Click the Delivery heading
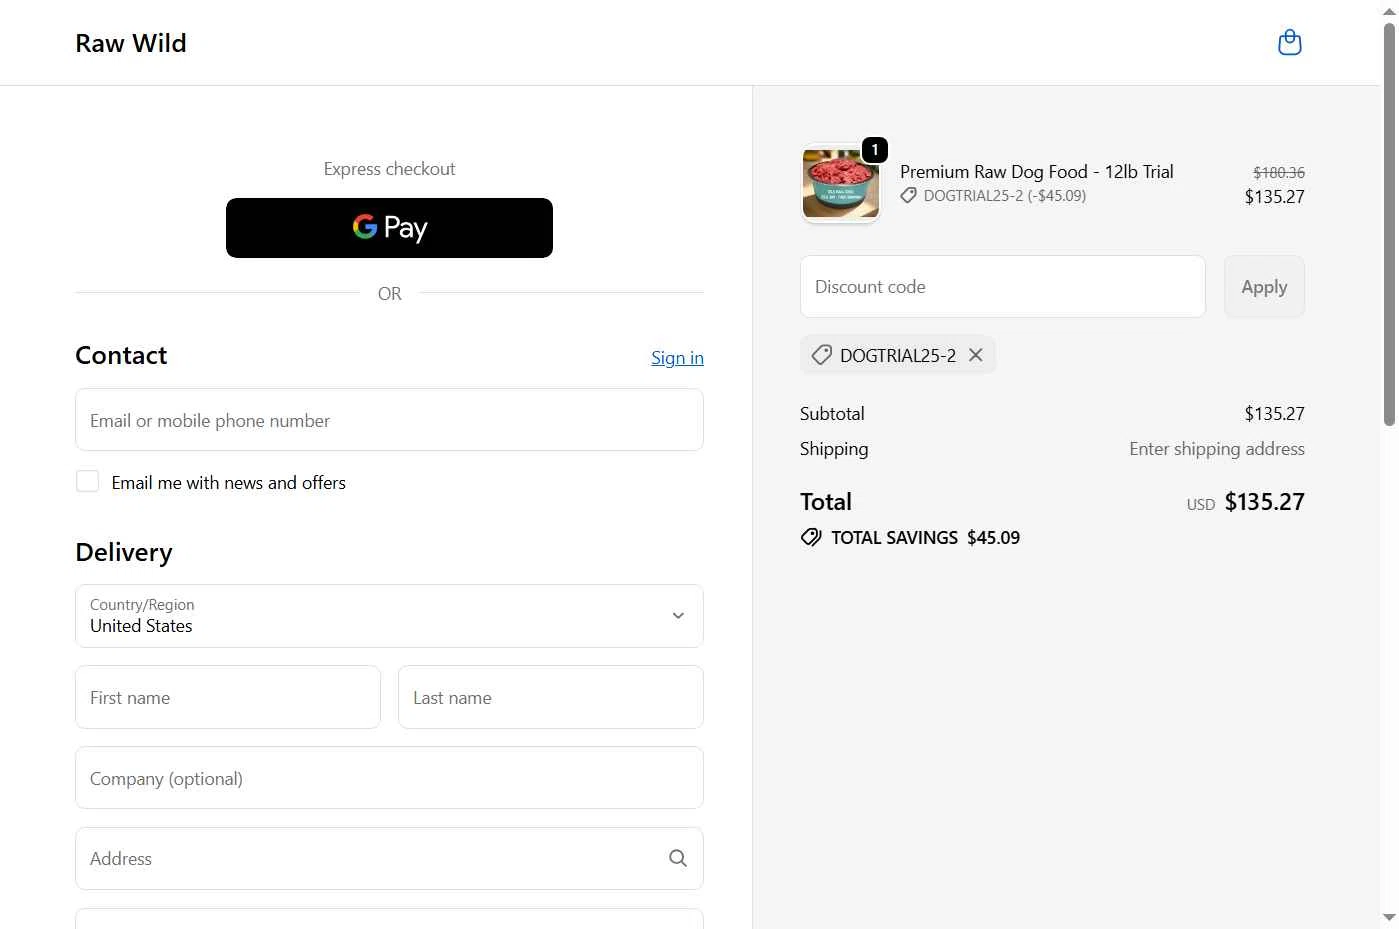 (124, 553)
